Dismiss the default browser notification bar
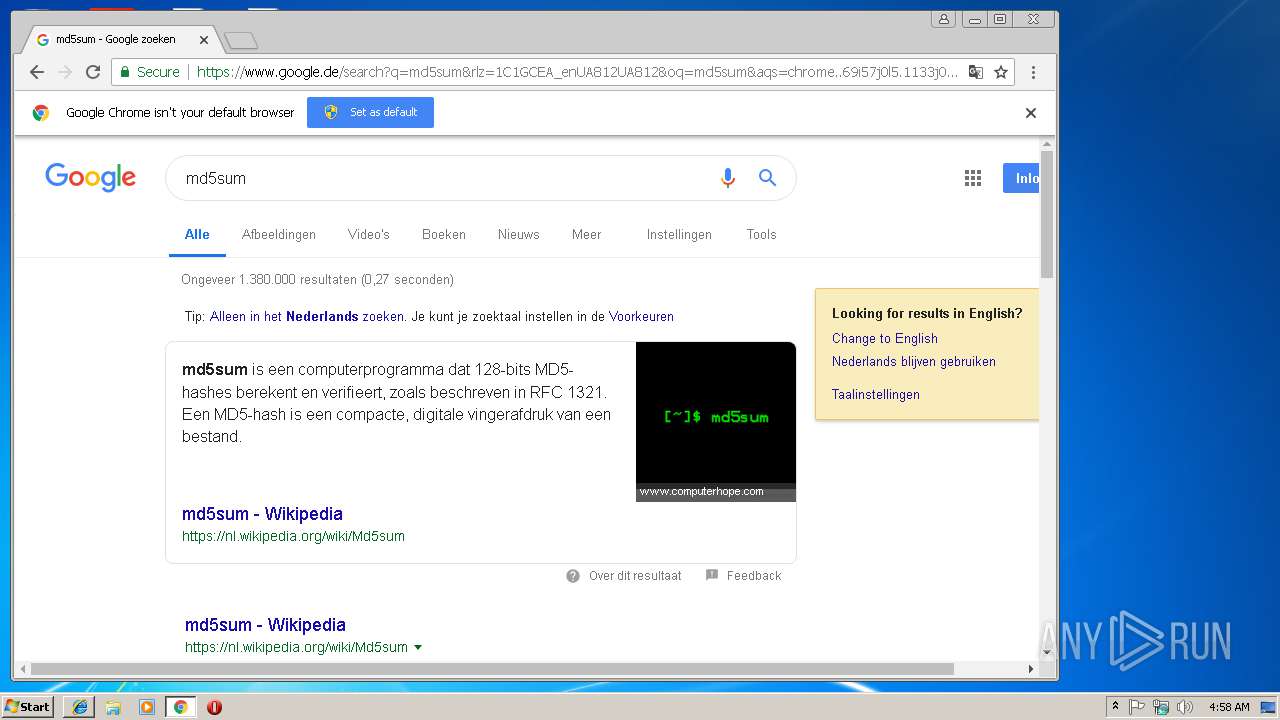Viewport: 1280px width, 720px height. tap(1031, 113)
